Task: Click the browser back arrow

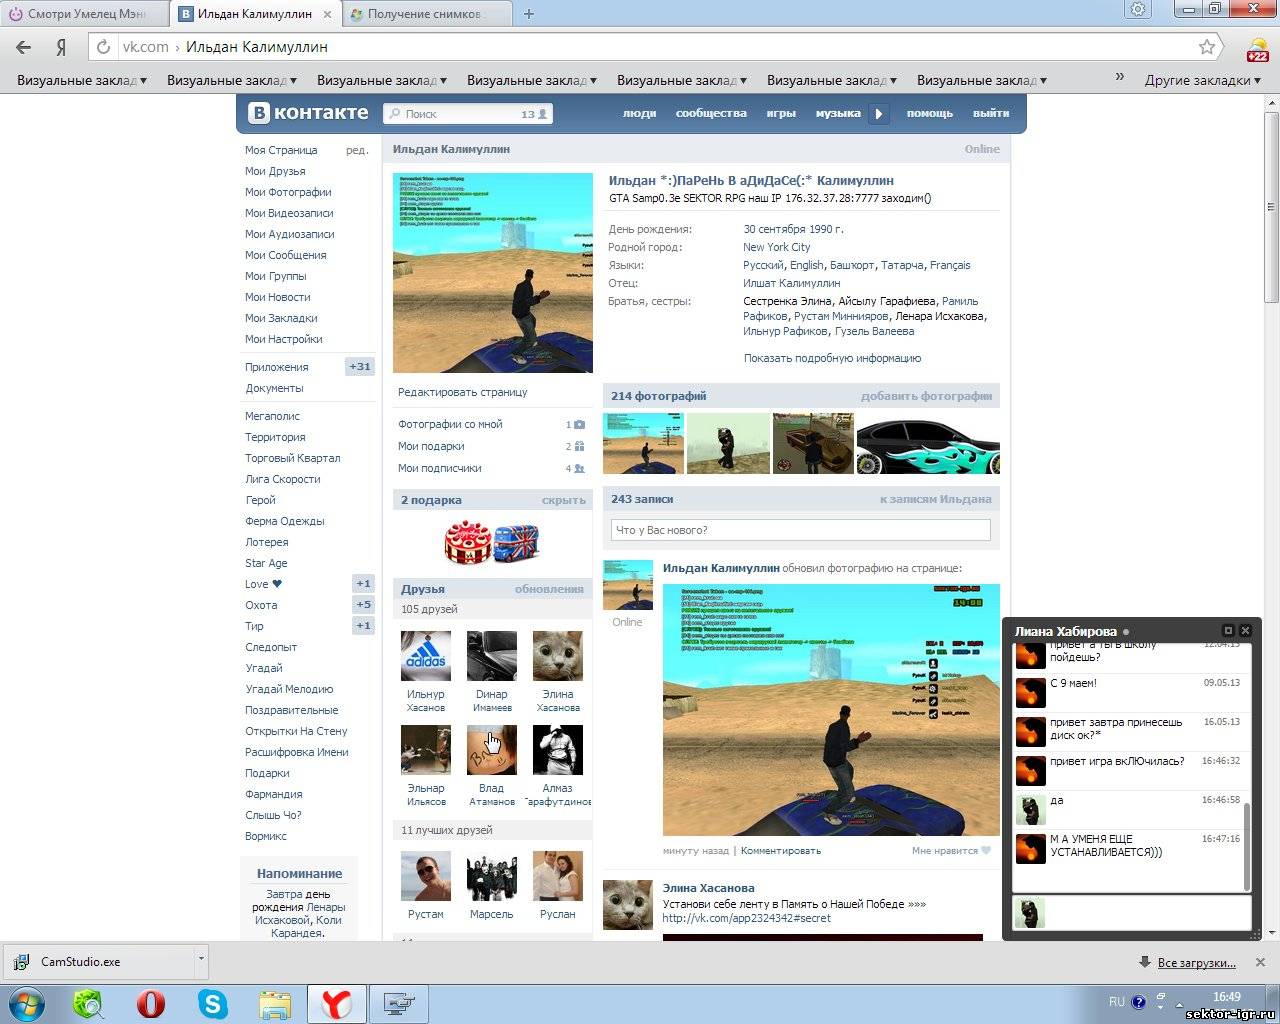Action: 24,47
